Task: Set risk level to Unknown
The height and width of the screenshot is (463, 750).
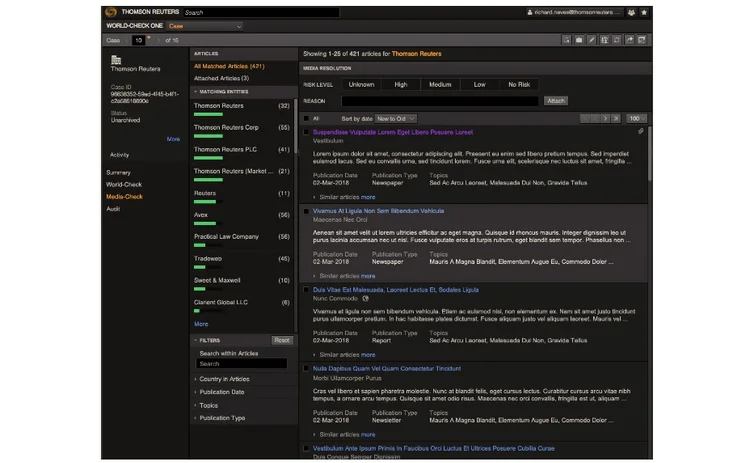Action: tap(361, 84)
